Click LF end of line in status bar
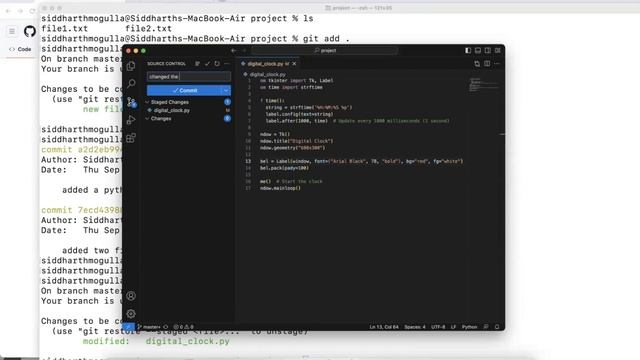Viewport: 640px width, 360px height. click(453, 327)
